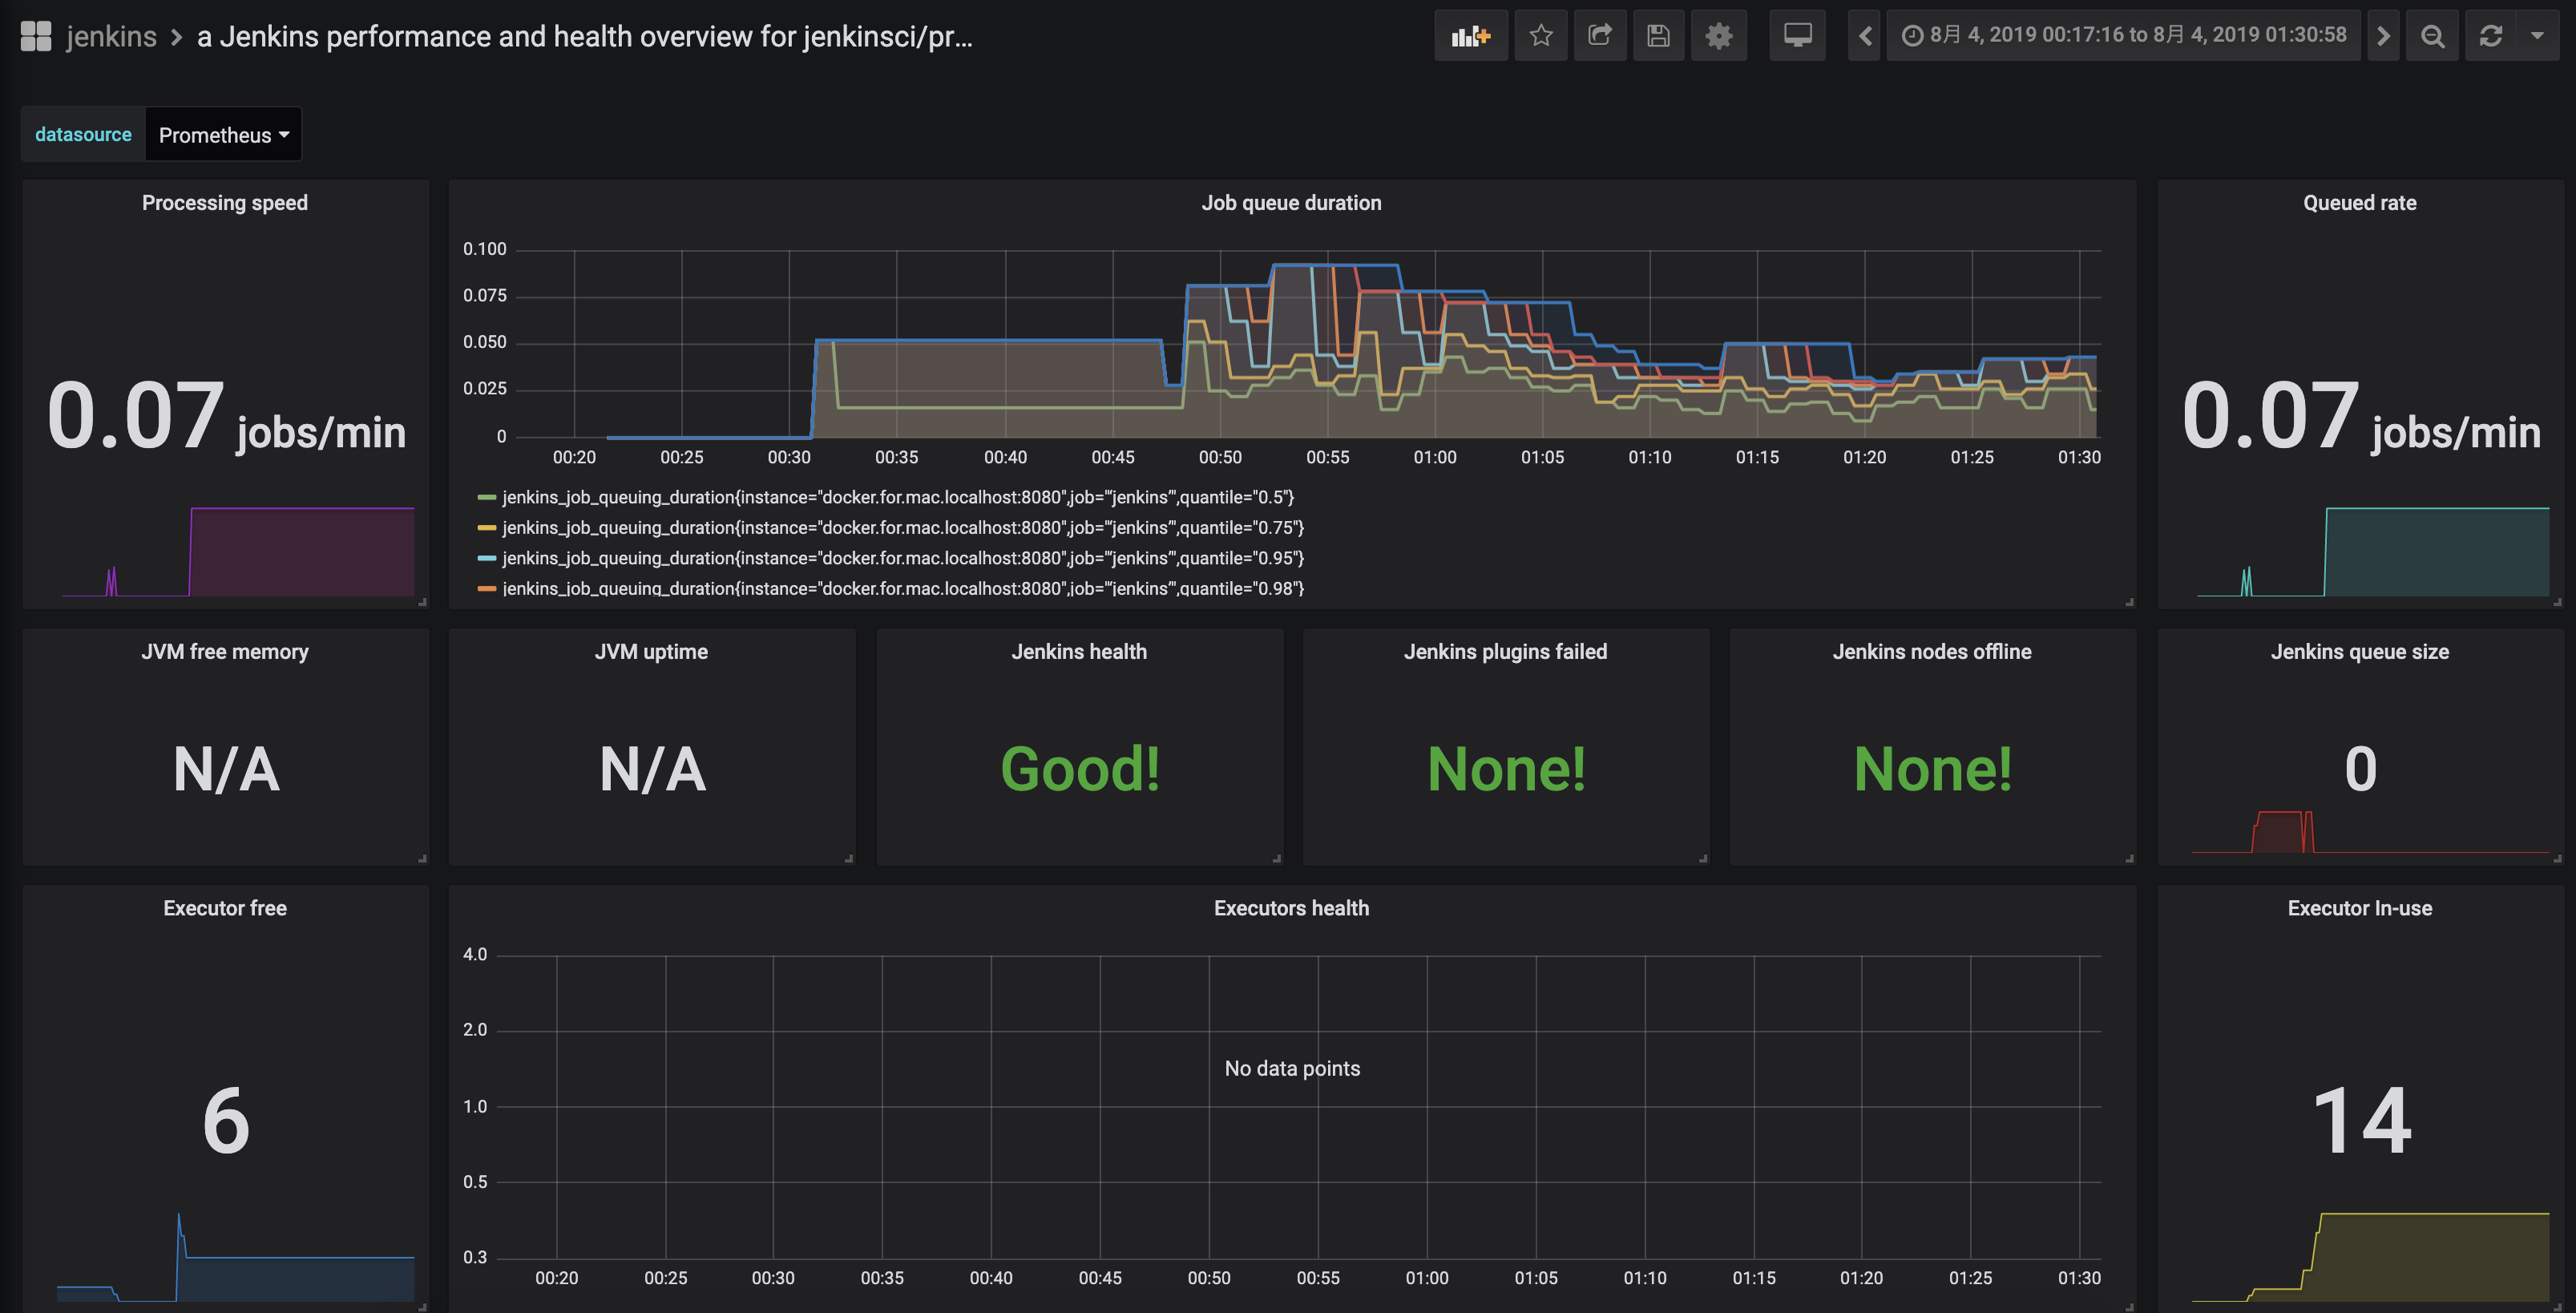Click the None! plugins failed value
The image size is (2576, 1313).
click(x=1506, y=769)
